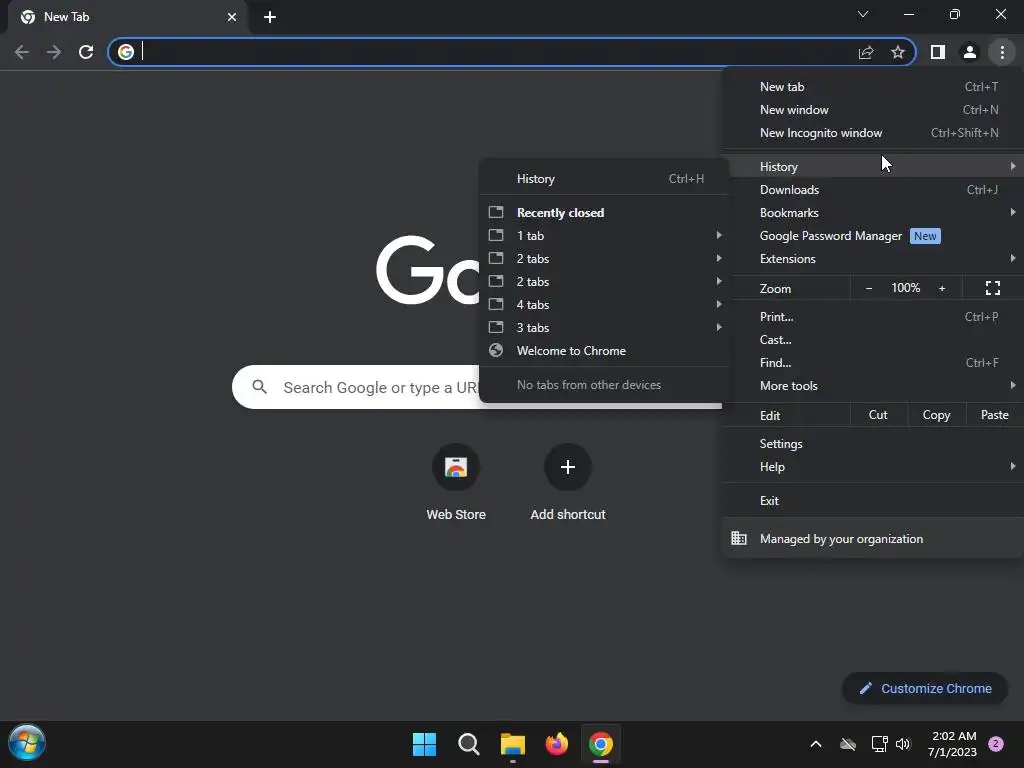Increase zoom with the plus button
This screenshot has width=1024, height=768.
pyautogui.click(x=942, y=288)
